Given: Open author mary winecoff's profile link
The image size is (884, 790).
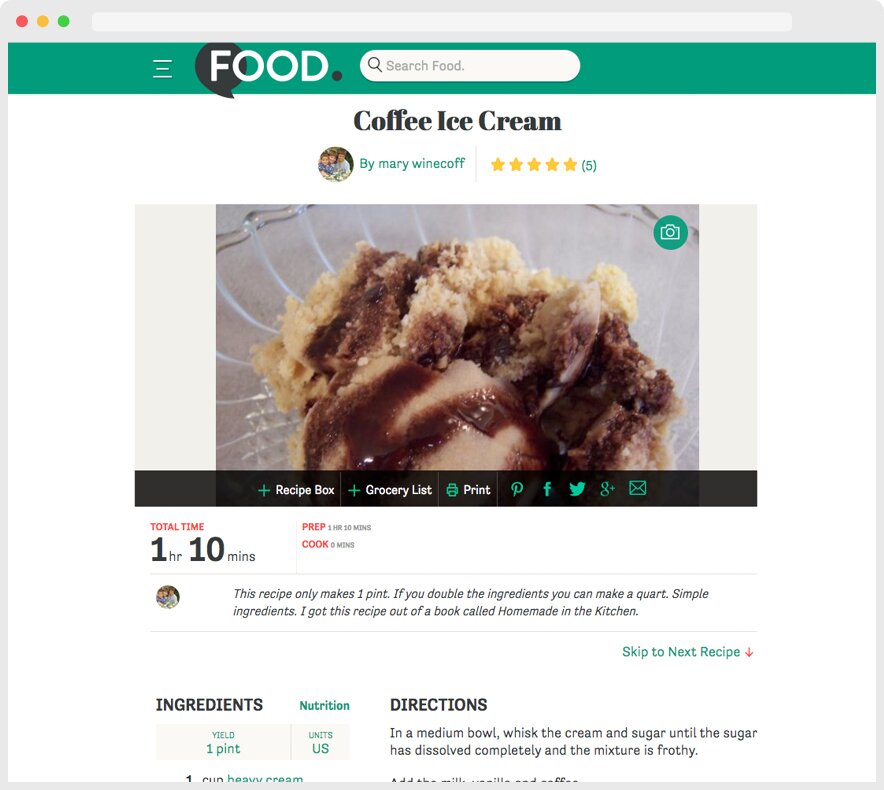Looking at the screenshot, I should pyautogui.click(x=412, y=164).
